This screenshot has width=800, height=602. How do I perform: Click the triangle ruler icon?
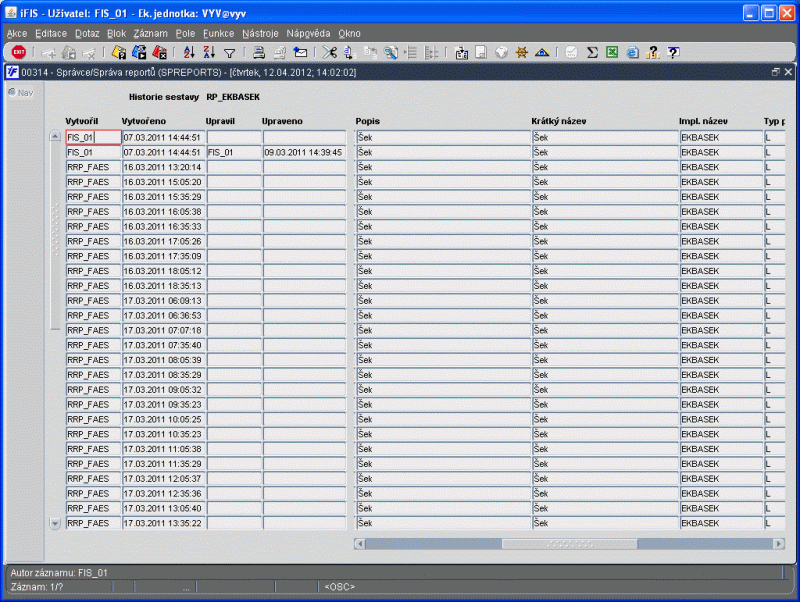[542, 52]
